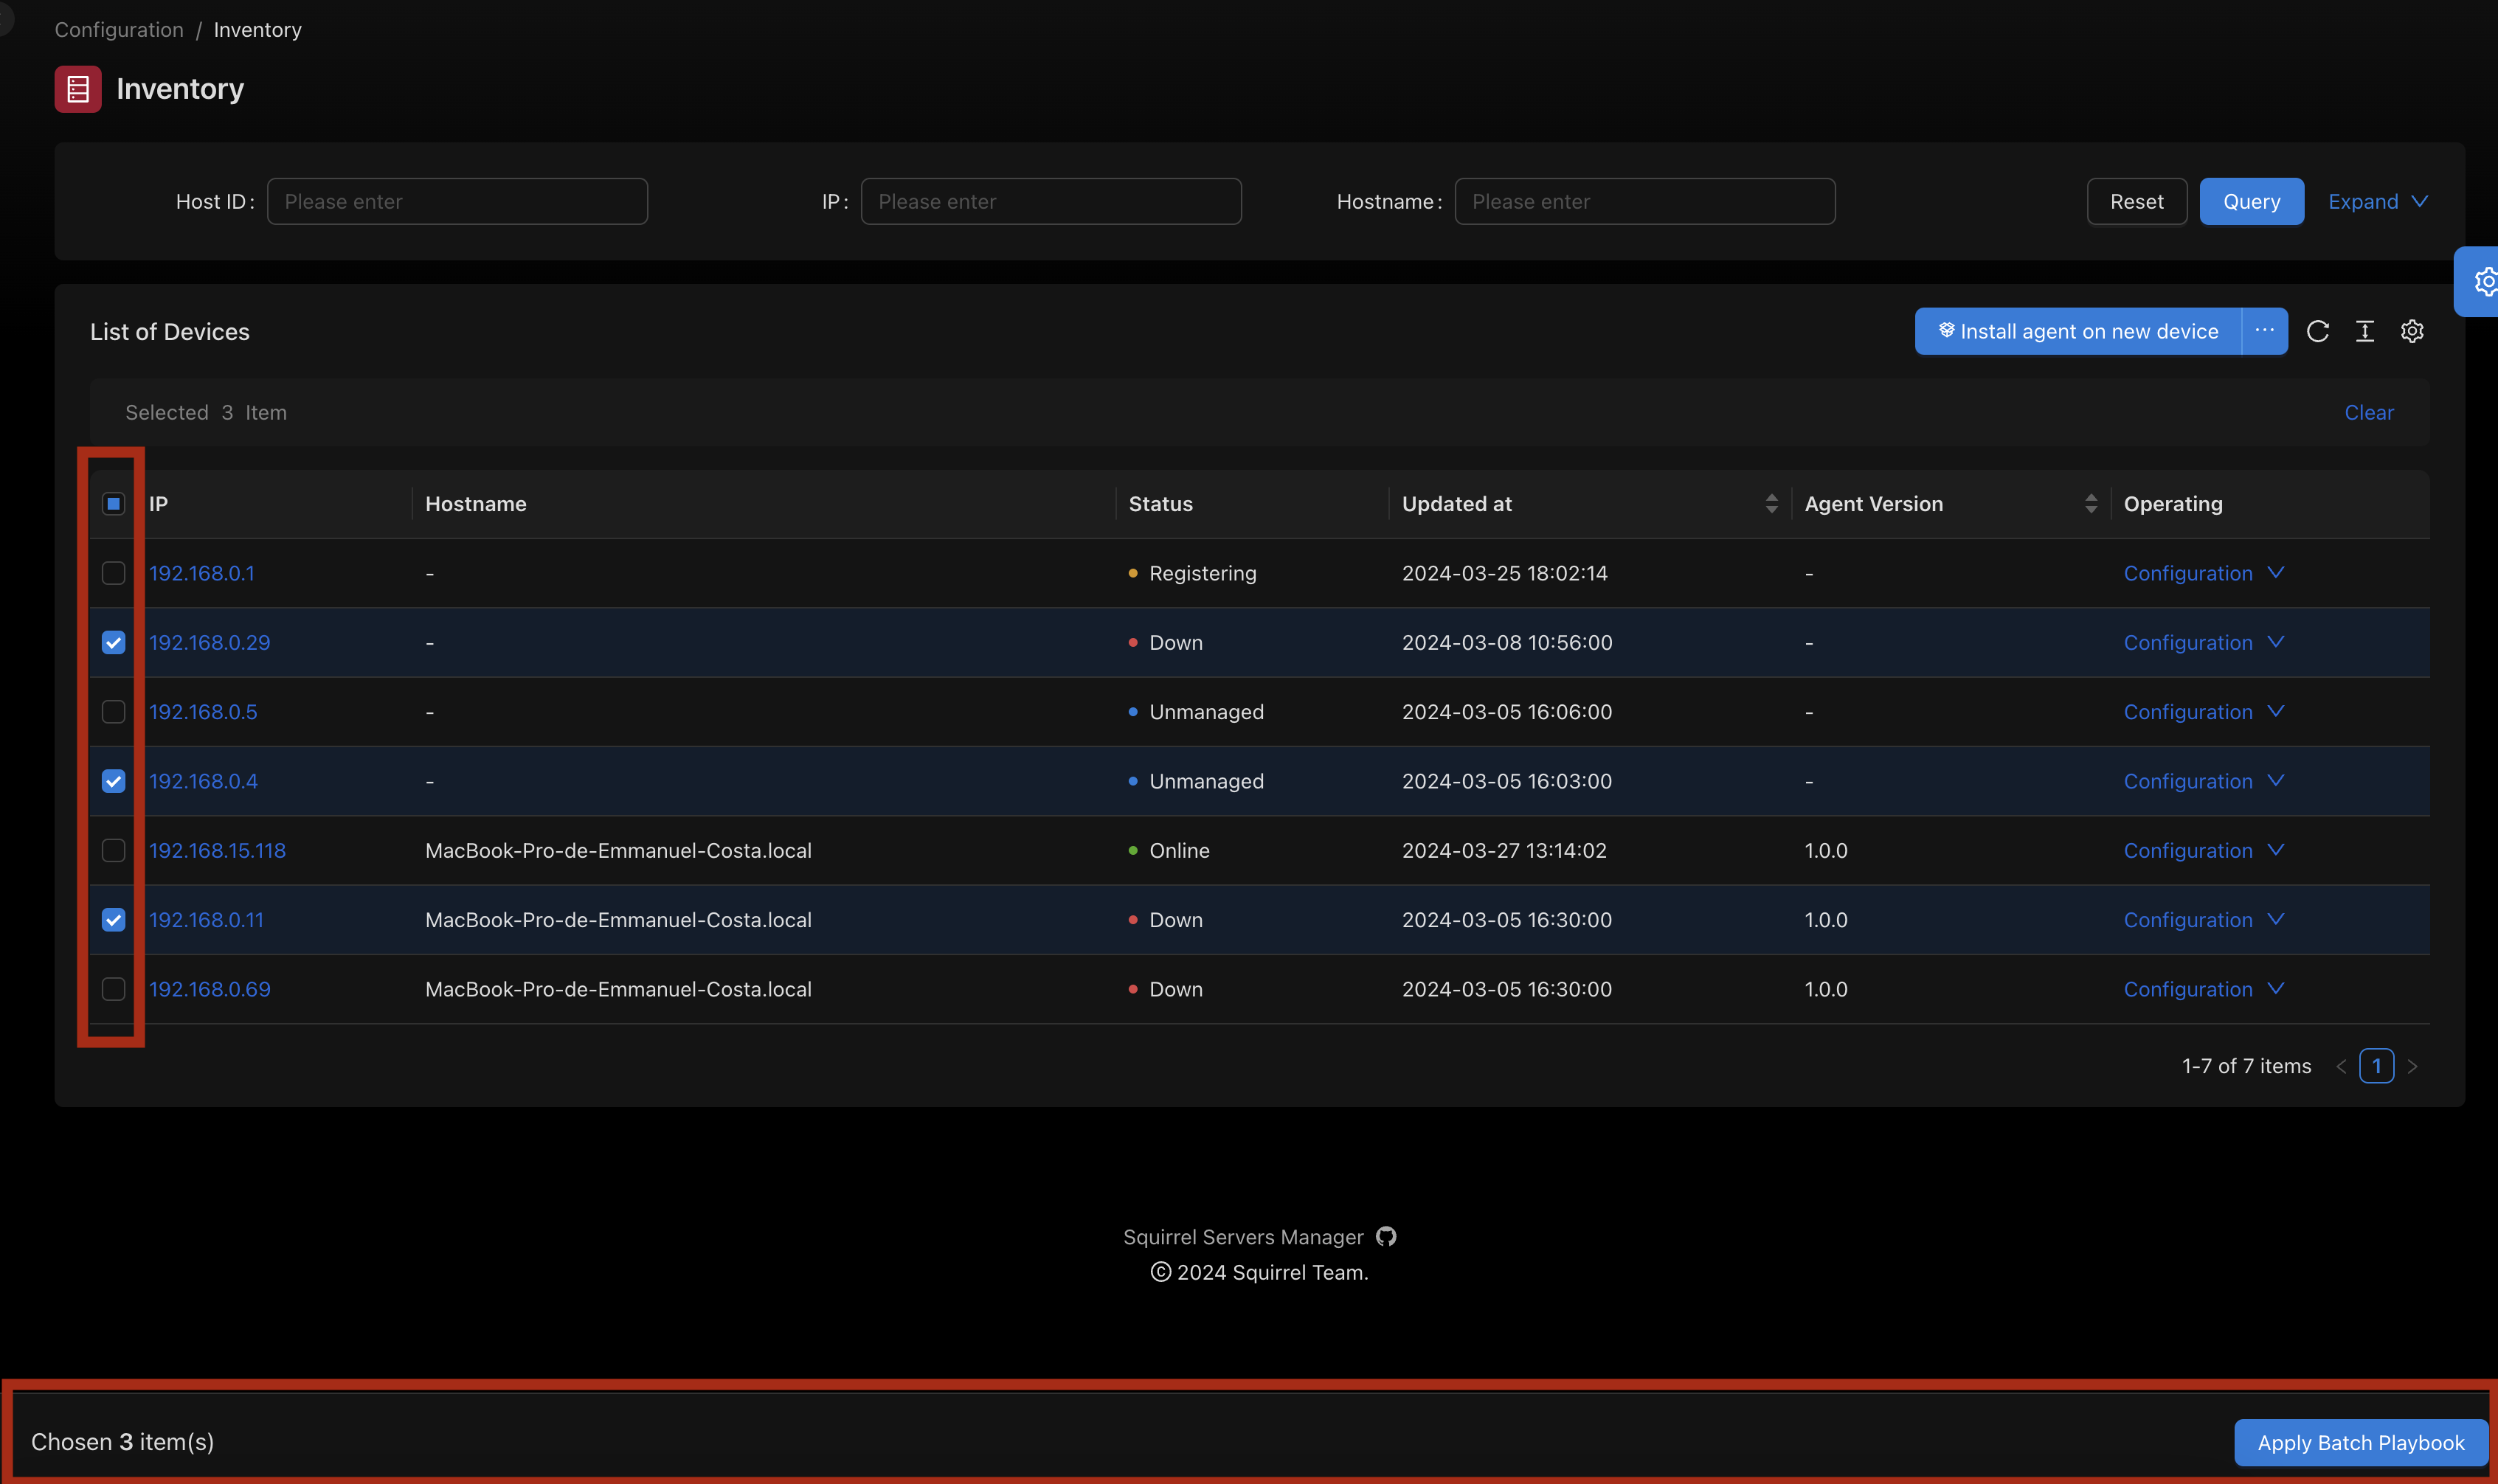The width and height of the screenshot is (2498, 1484).
Task: Open column settings gear in List of Devices
Action: coord(2412,331)
